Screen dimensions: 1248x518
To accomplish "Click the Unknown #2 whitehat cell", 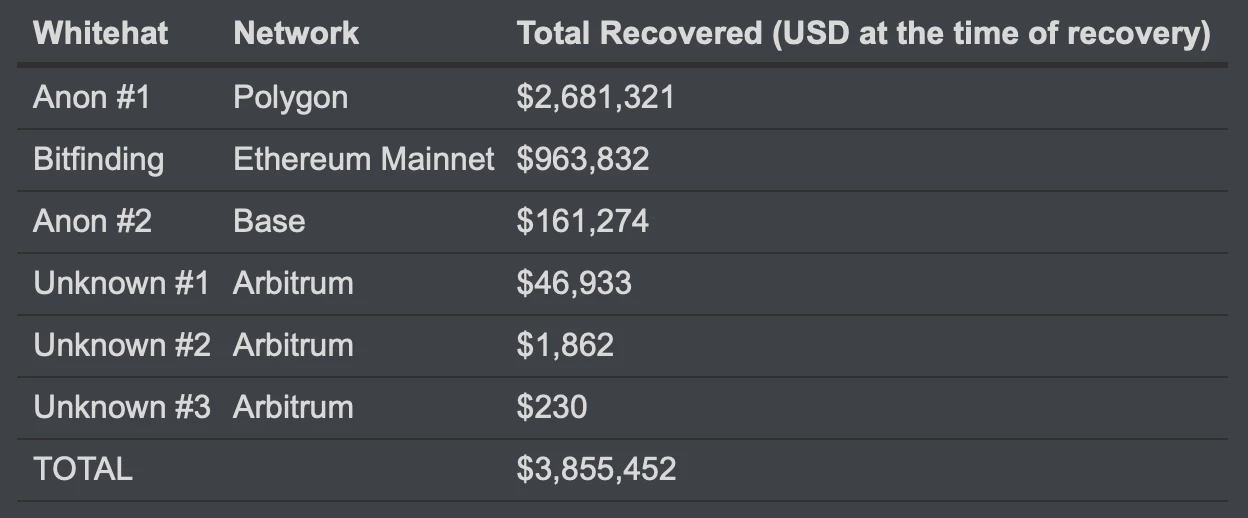I will (122, 345).
